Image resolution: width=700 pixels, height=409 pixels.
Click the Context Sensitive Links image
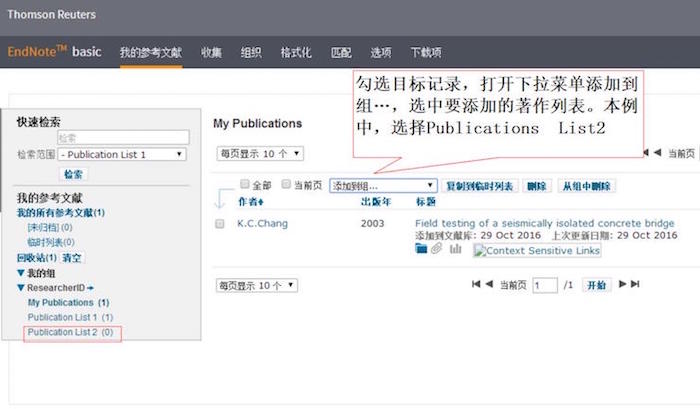tap(537, 250)
